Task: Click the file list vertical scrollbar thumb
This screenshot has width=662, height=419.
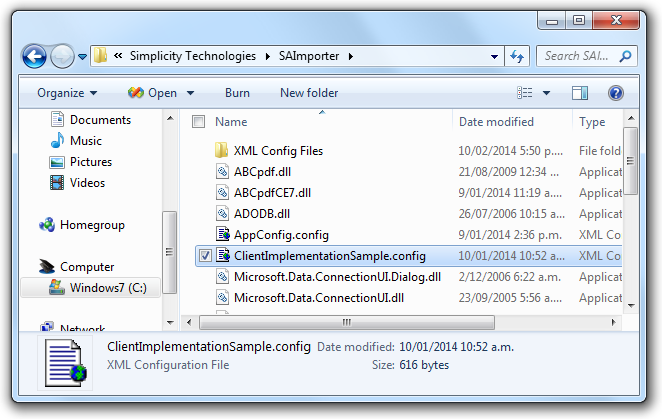Action: tap(631, 161)
